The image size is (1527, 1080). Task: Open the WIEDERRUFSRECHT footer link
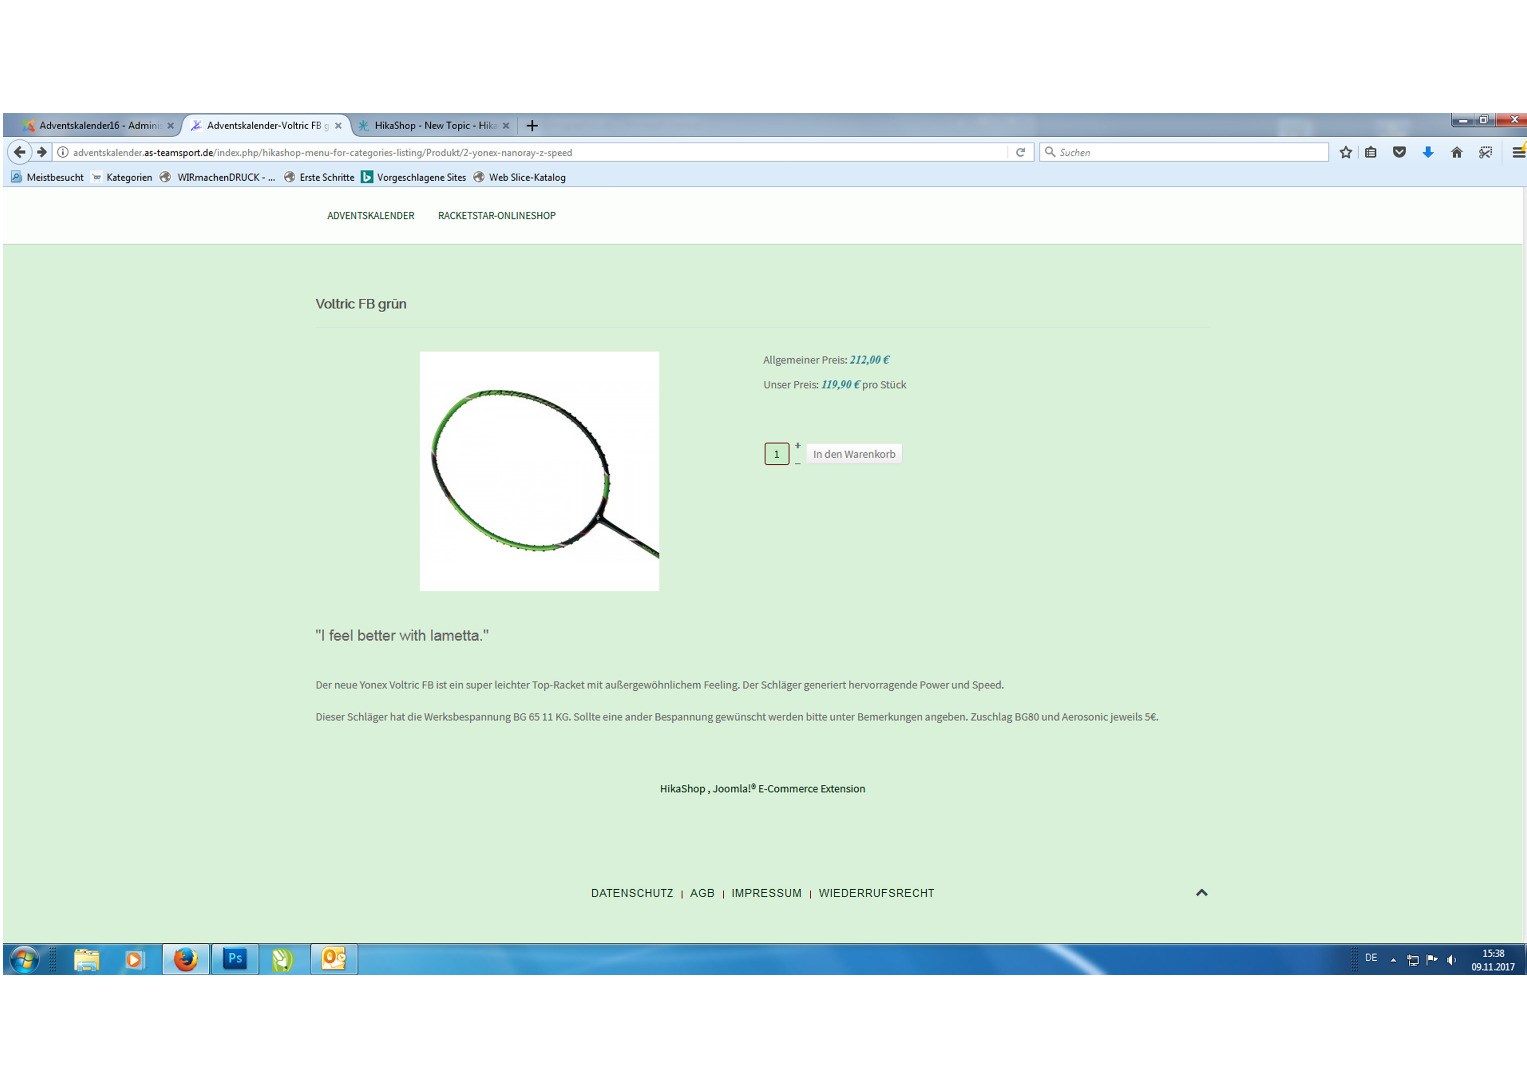click(x=876, y=893)
